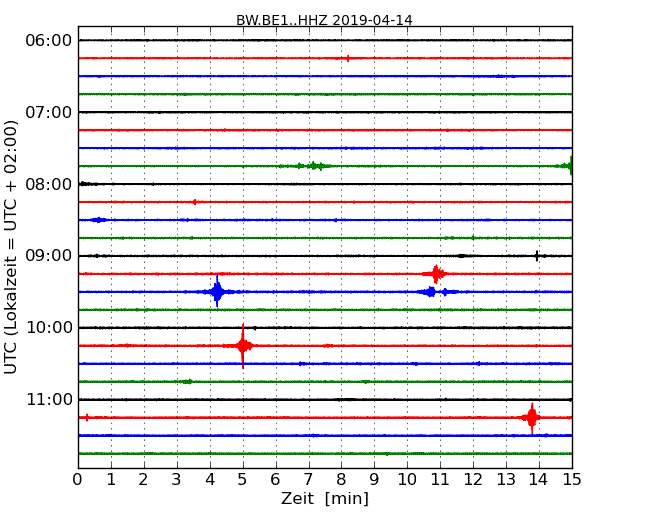The height and width of the screenshot is (520, 650).
Task: Select the red event near minute 14 at 11:15
Action: 532,418
